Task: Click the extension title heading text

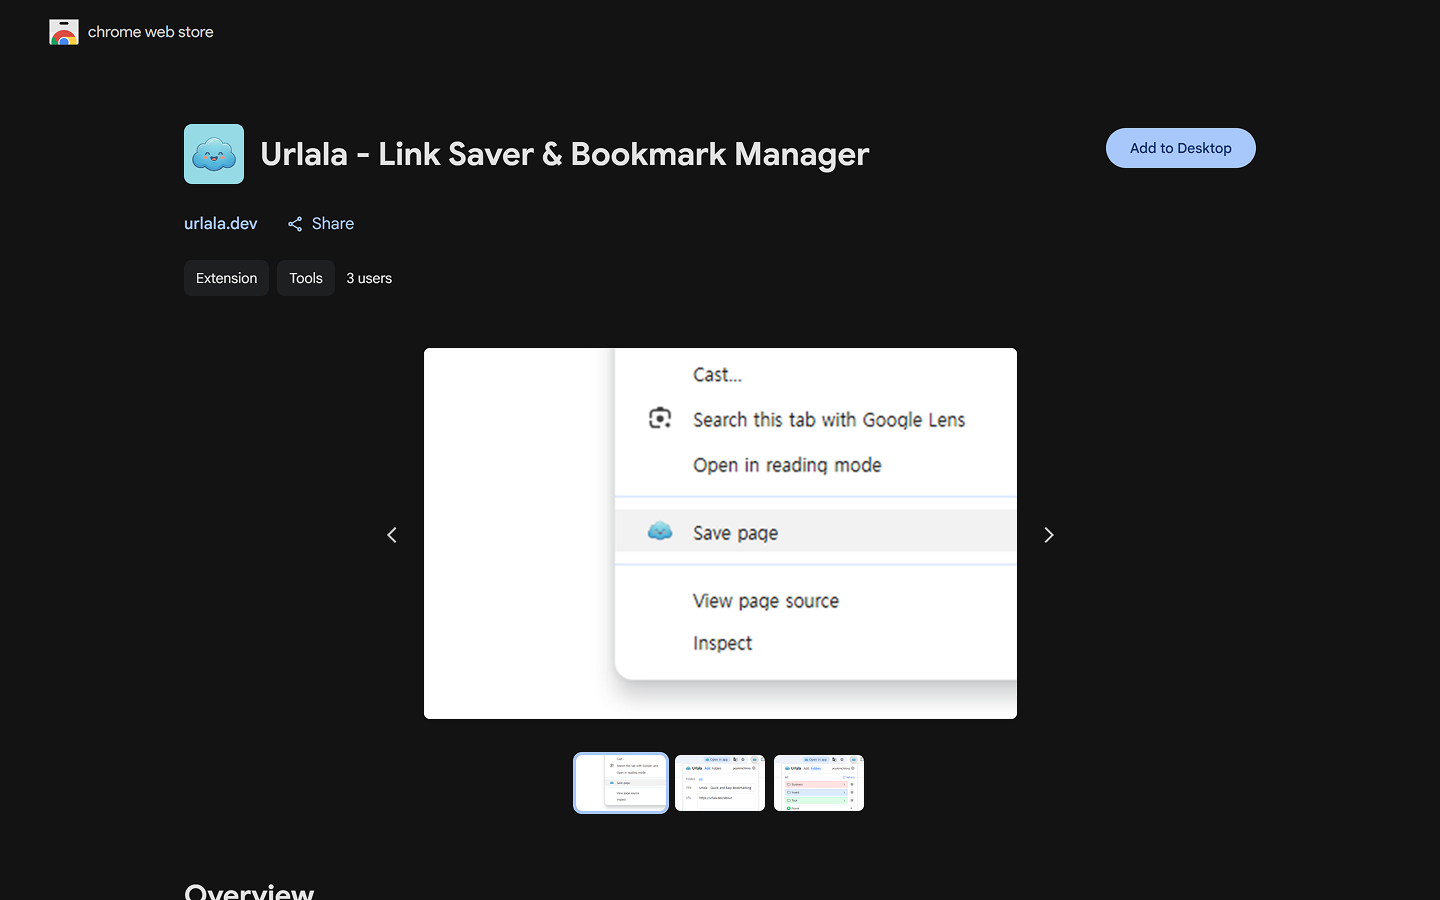Action: [x=565, y=154]
